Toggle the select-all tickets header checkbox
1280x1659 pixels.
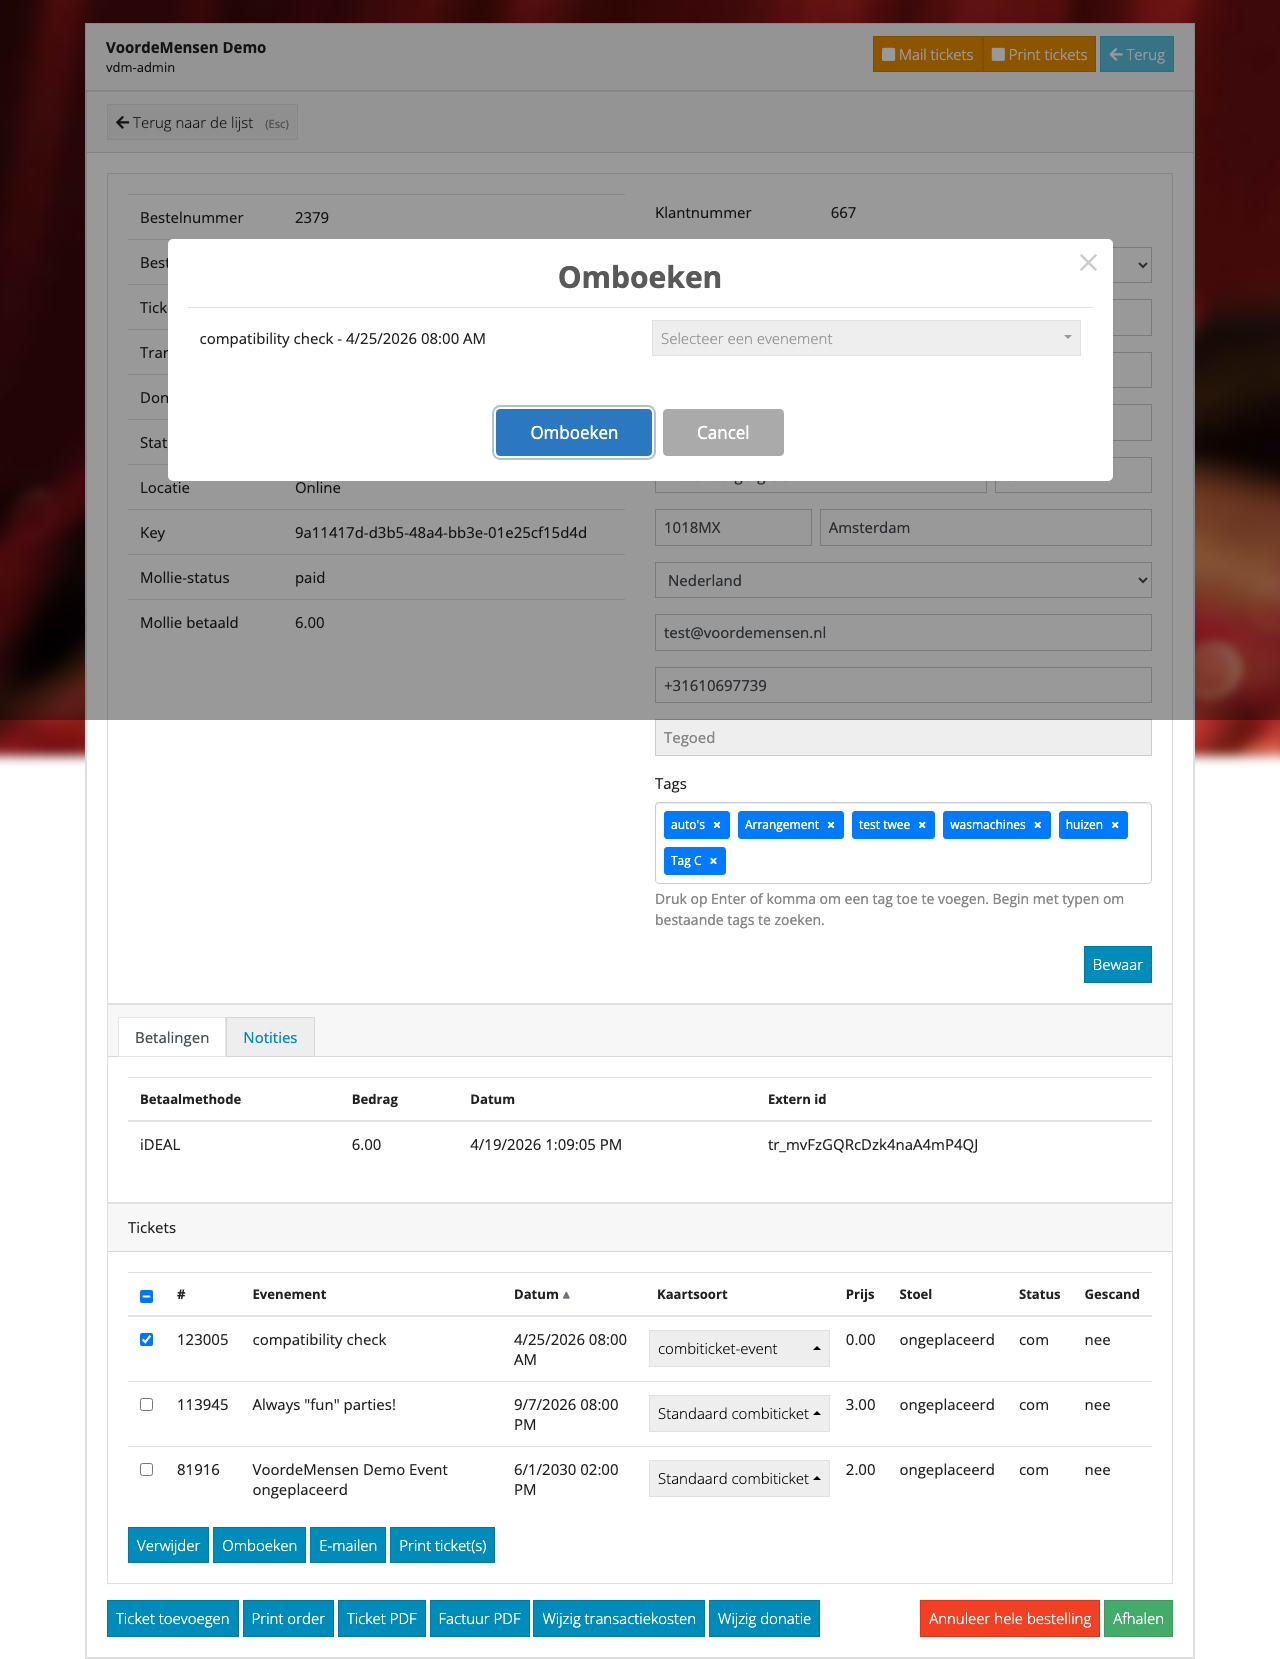147,1296
